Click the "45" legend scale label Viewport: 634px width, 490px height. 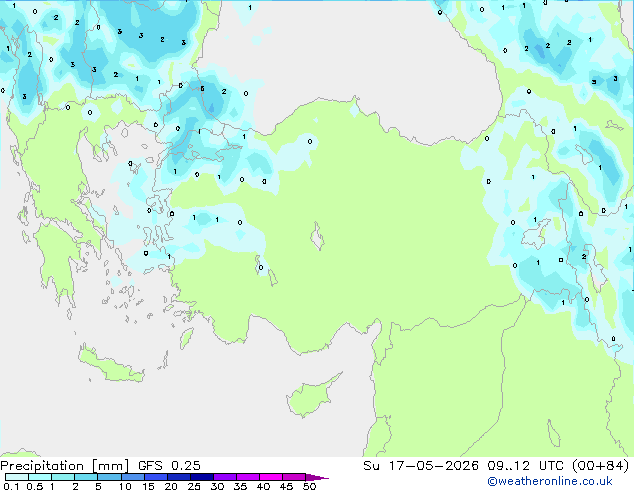coord(286,486)
